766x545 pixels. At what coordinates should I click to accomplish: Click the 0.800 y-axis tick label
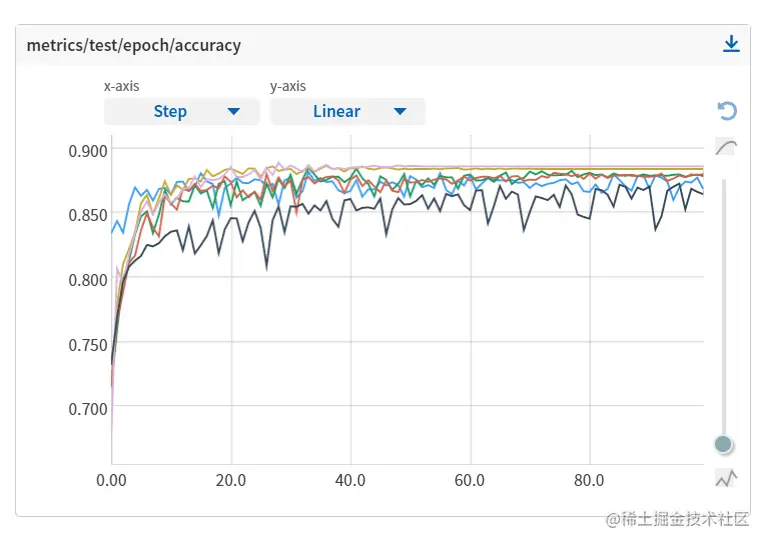(x=88, y=280)
